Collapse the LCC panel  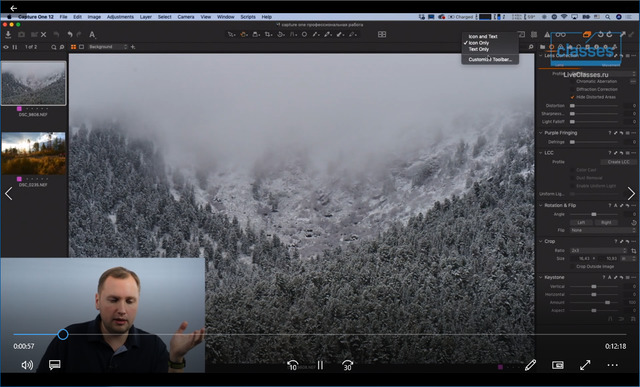(541, 153)
